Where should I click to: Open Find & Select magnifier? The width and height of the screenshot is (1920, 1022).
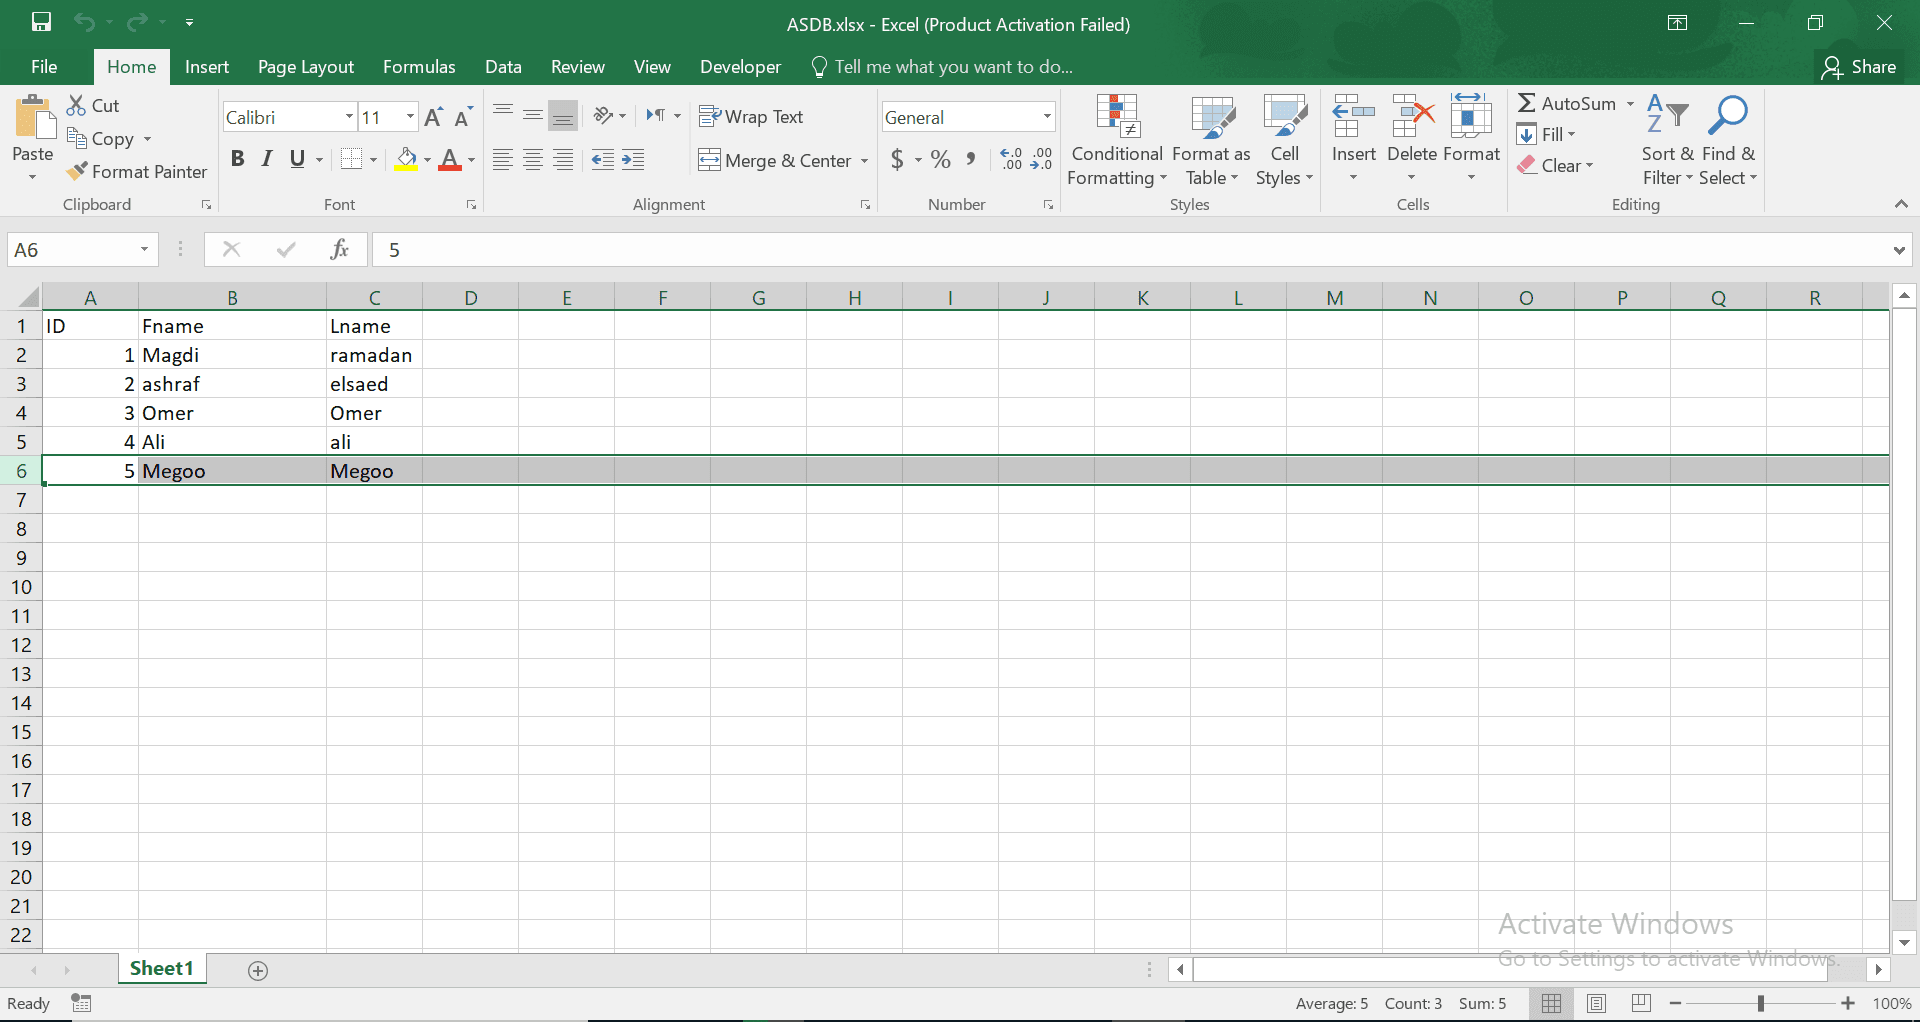tap(1727, 140)
